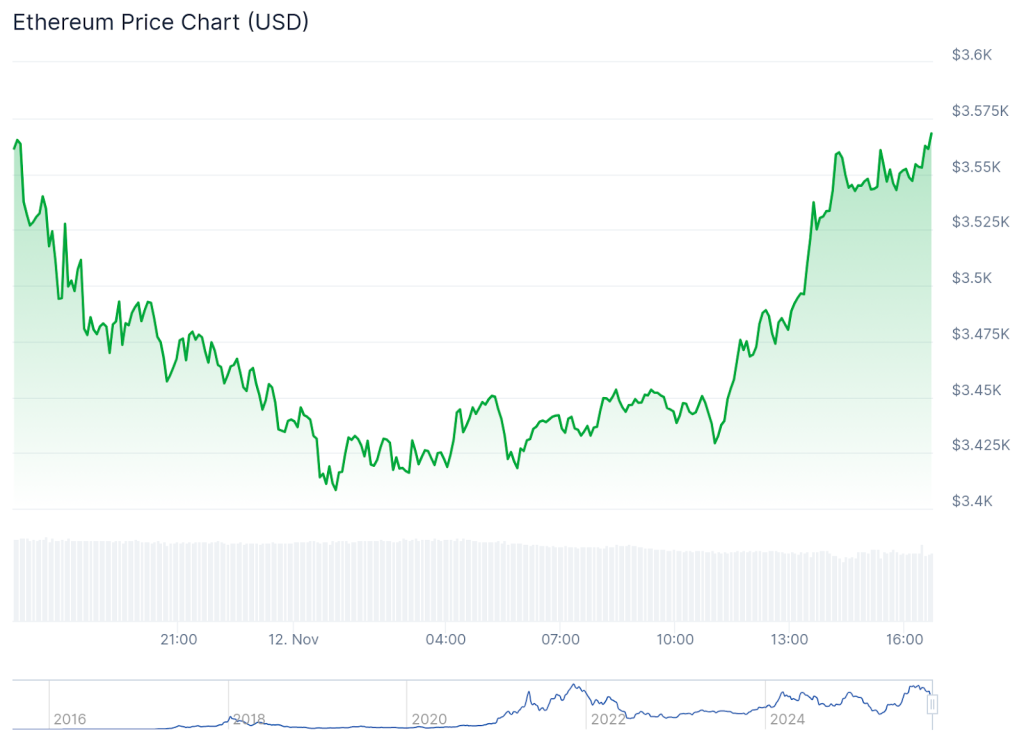The image size is (1024, 748).
Task: Click the 12. Nov date label
Action: (x=293, y=639)
